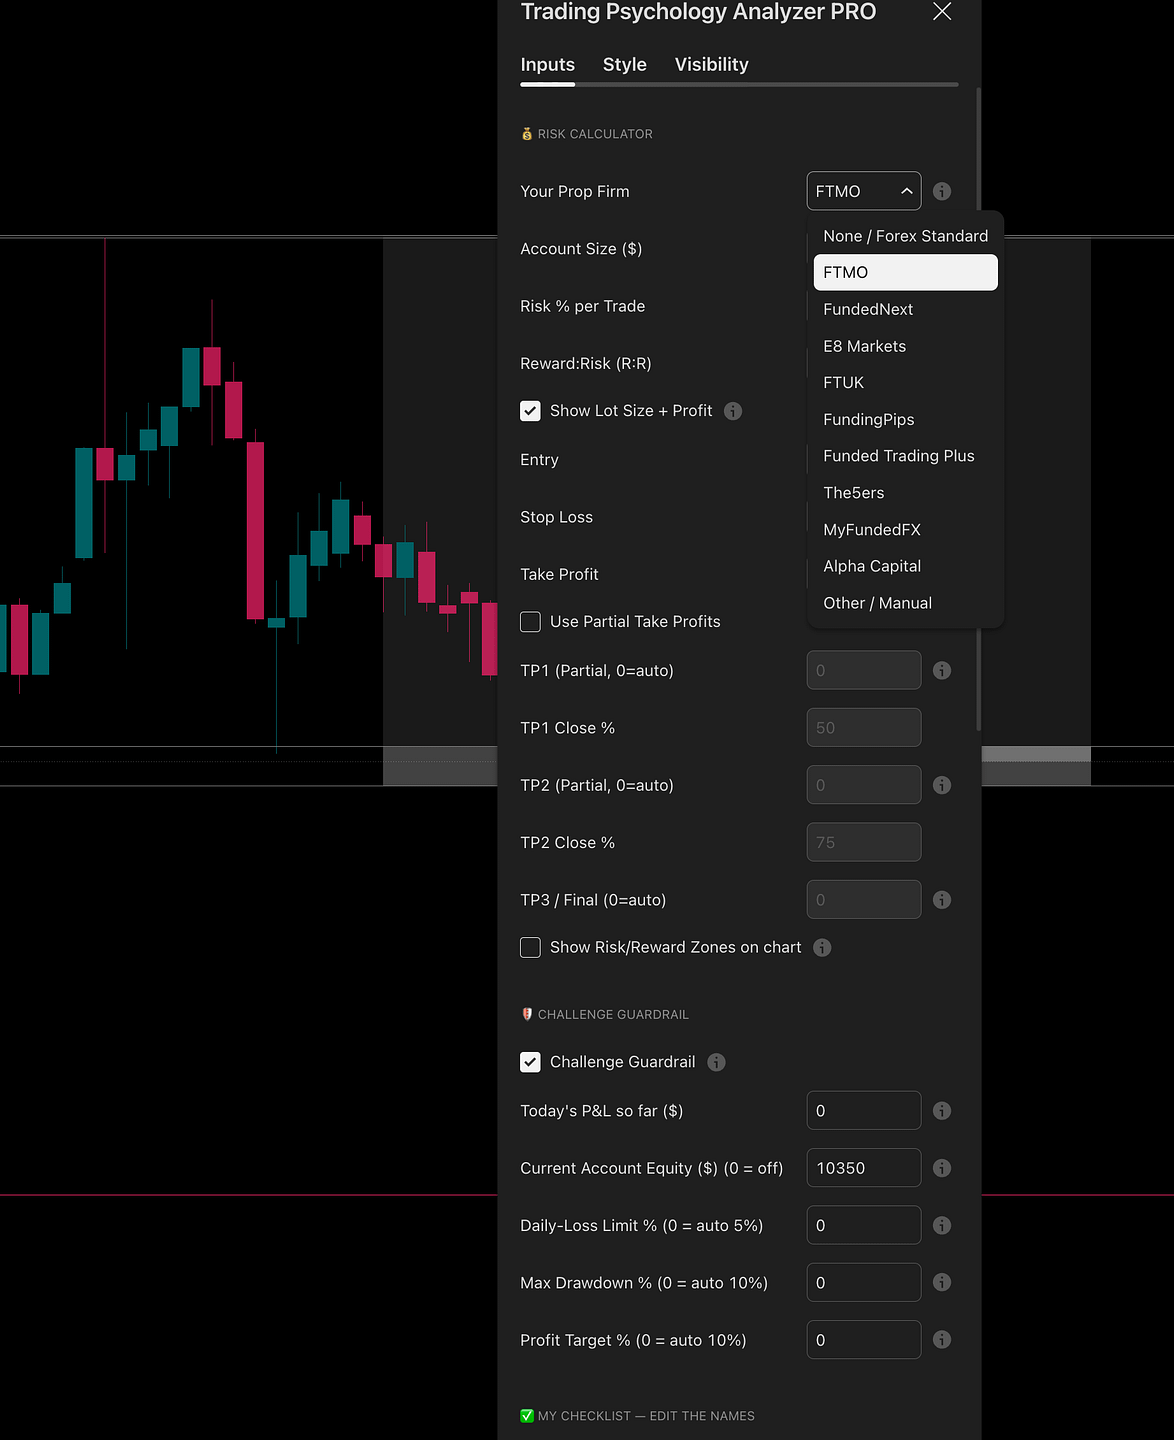Click the TP1 Close % field
Viewport: 1174px width, 1440px height.
click(x=864, y=728)
